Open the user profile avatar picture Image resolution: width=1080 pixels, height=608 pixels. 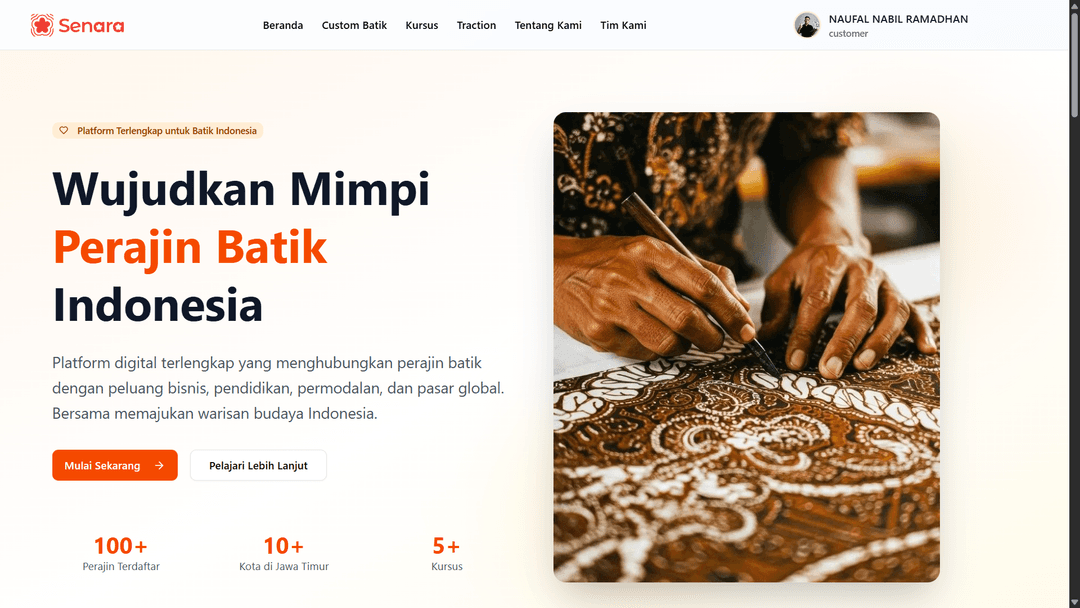807,25
